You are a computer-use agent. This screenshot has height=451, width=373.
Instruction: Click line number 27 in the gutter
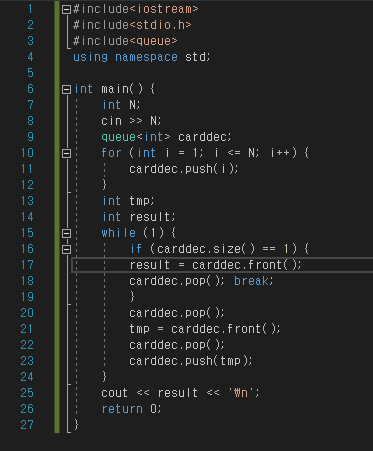(27, 425)
